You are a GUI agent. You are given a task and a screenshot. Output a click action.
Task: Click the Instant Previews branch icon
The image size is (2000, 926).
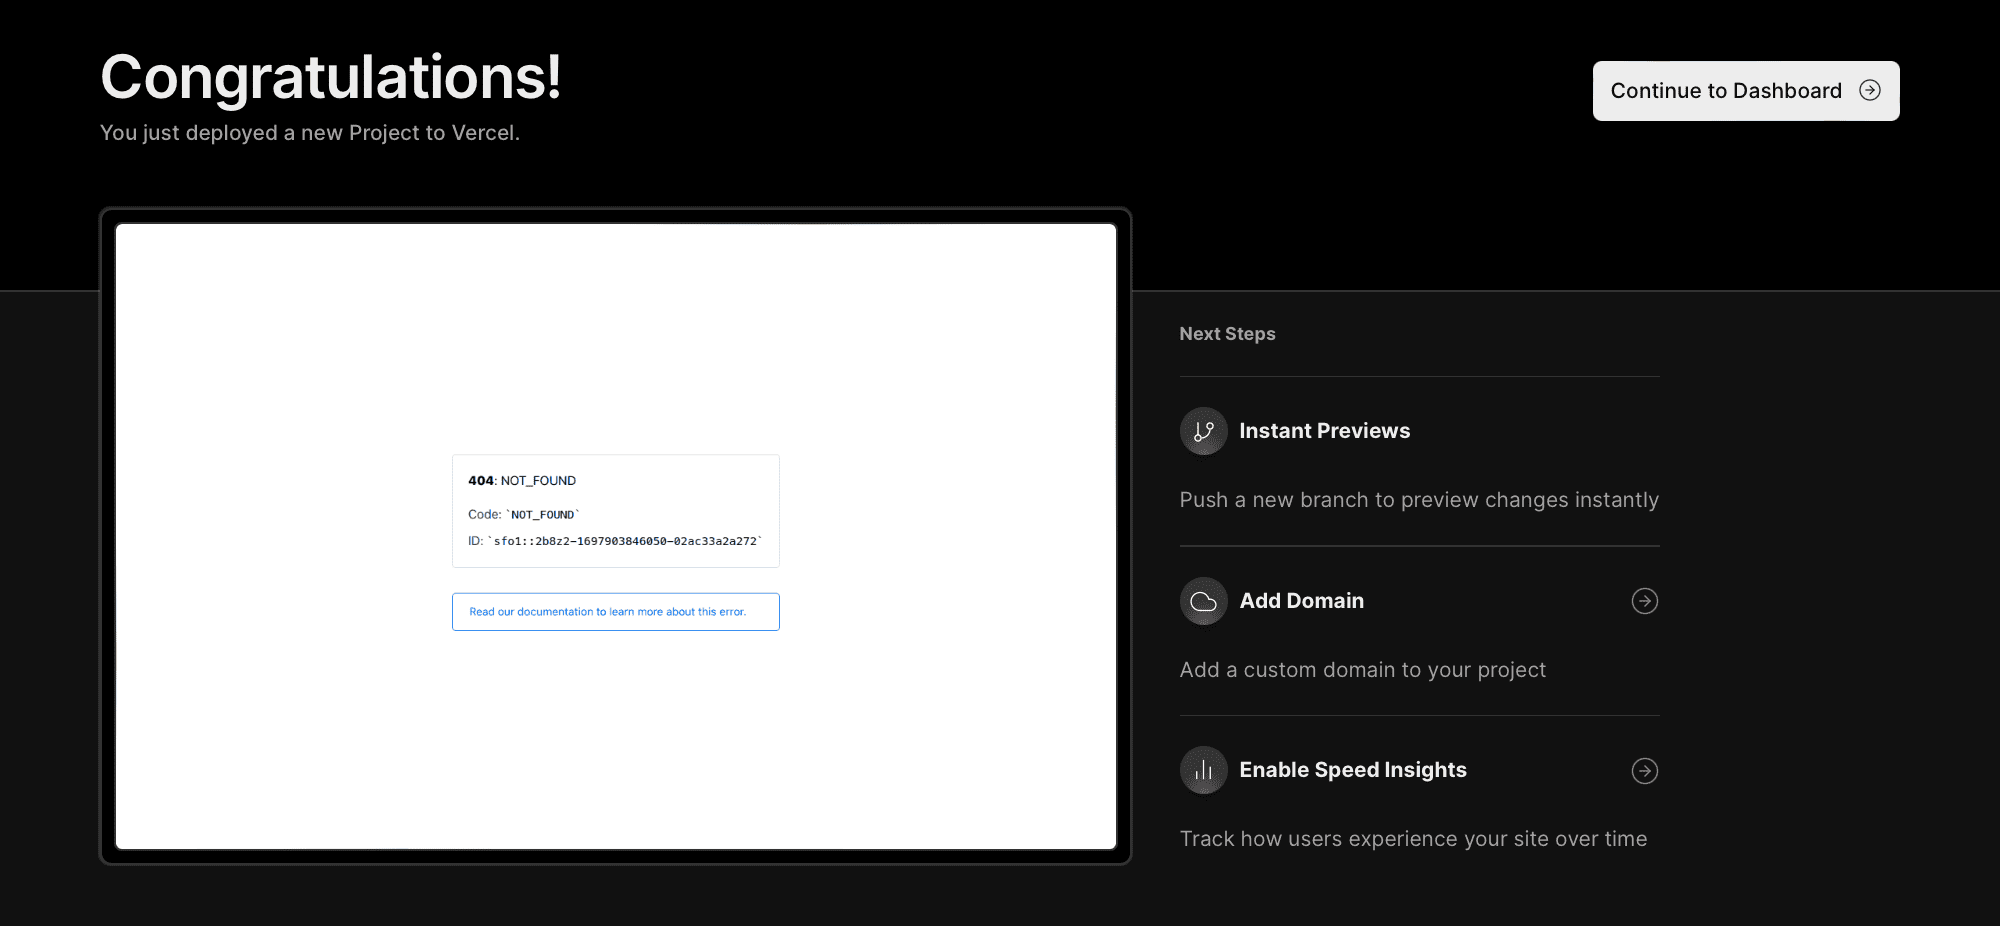tap(1204, 431)
